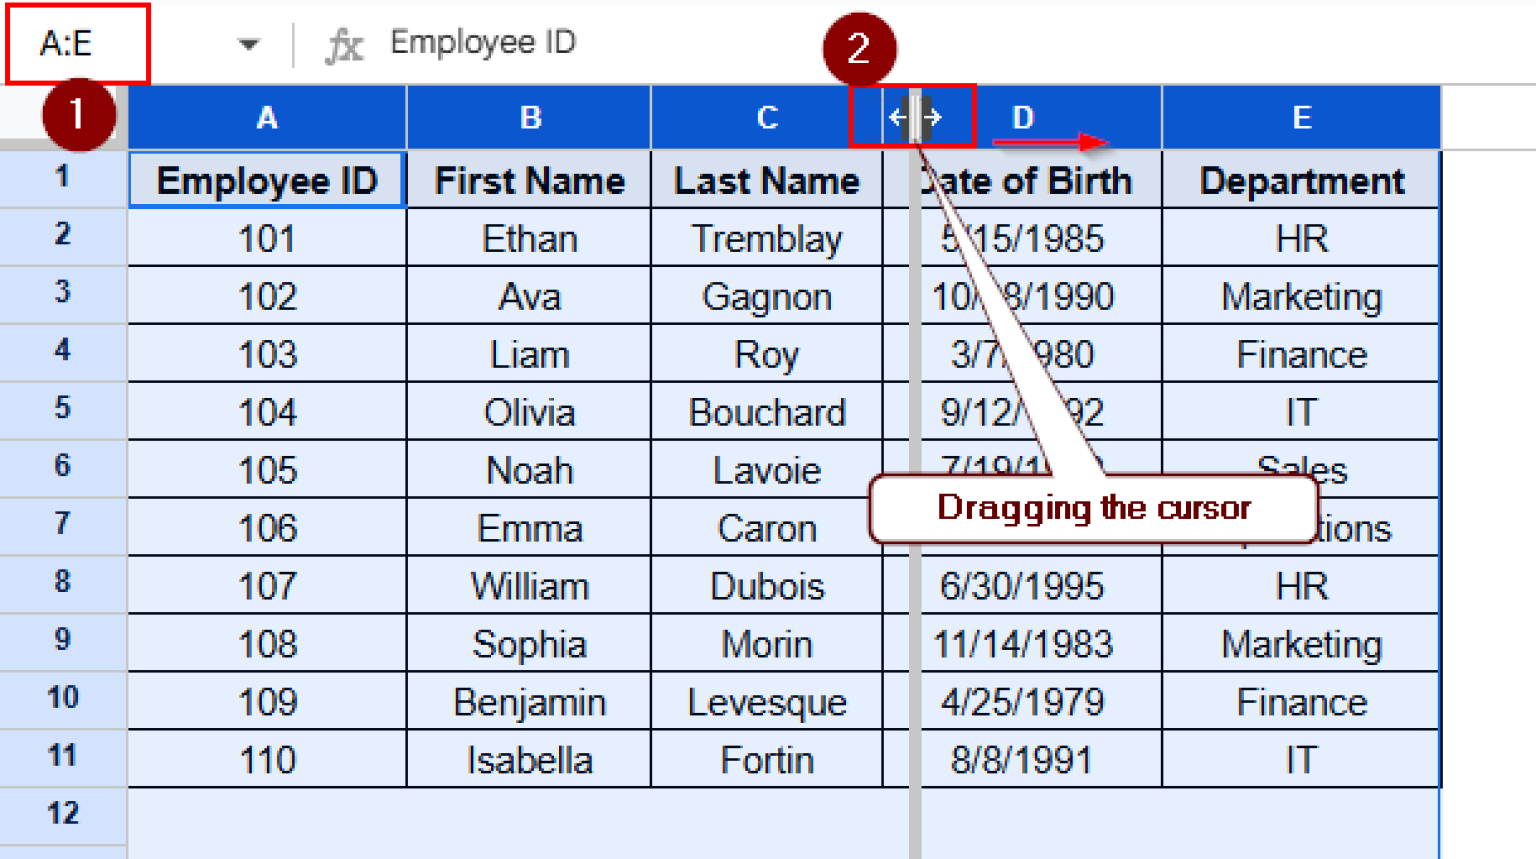Select row number 12

coord(62,813)
